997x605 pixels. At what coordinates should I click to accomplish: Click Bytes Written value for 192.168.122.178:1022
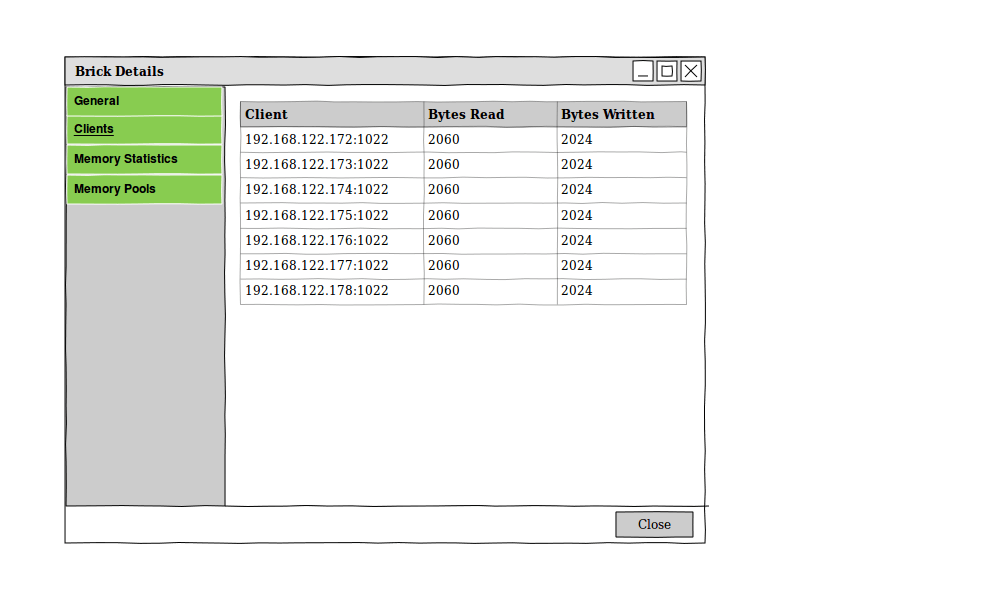click(x=577, y=291)
